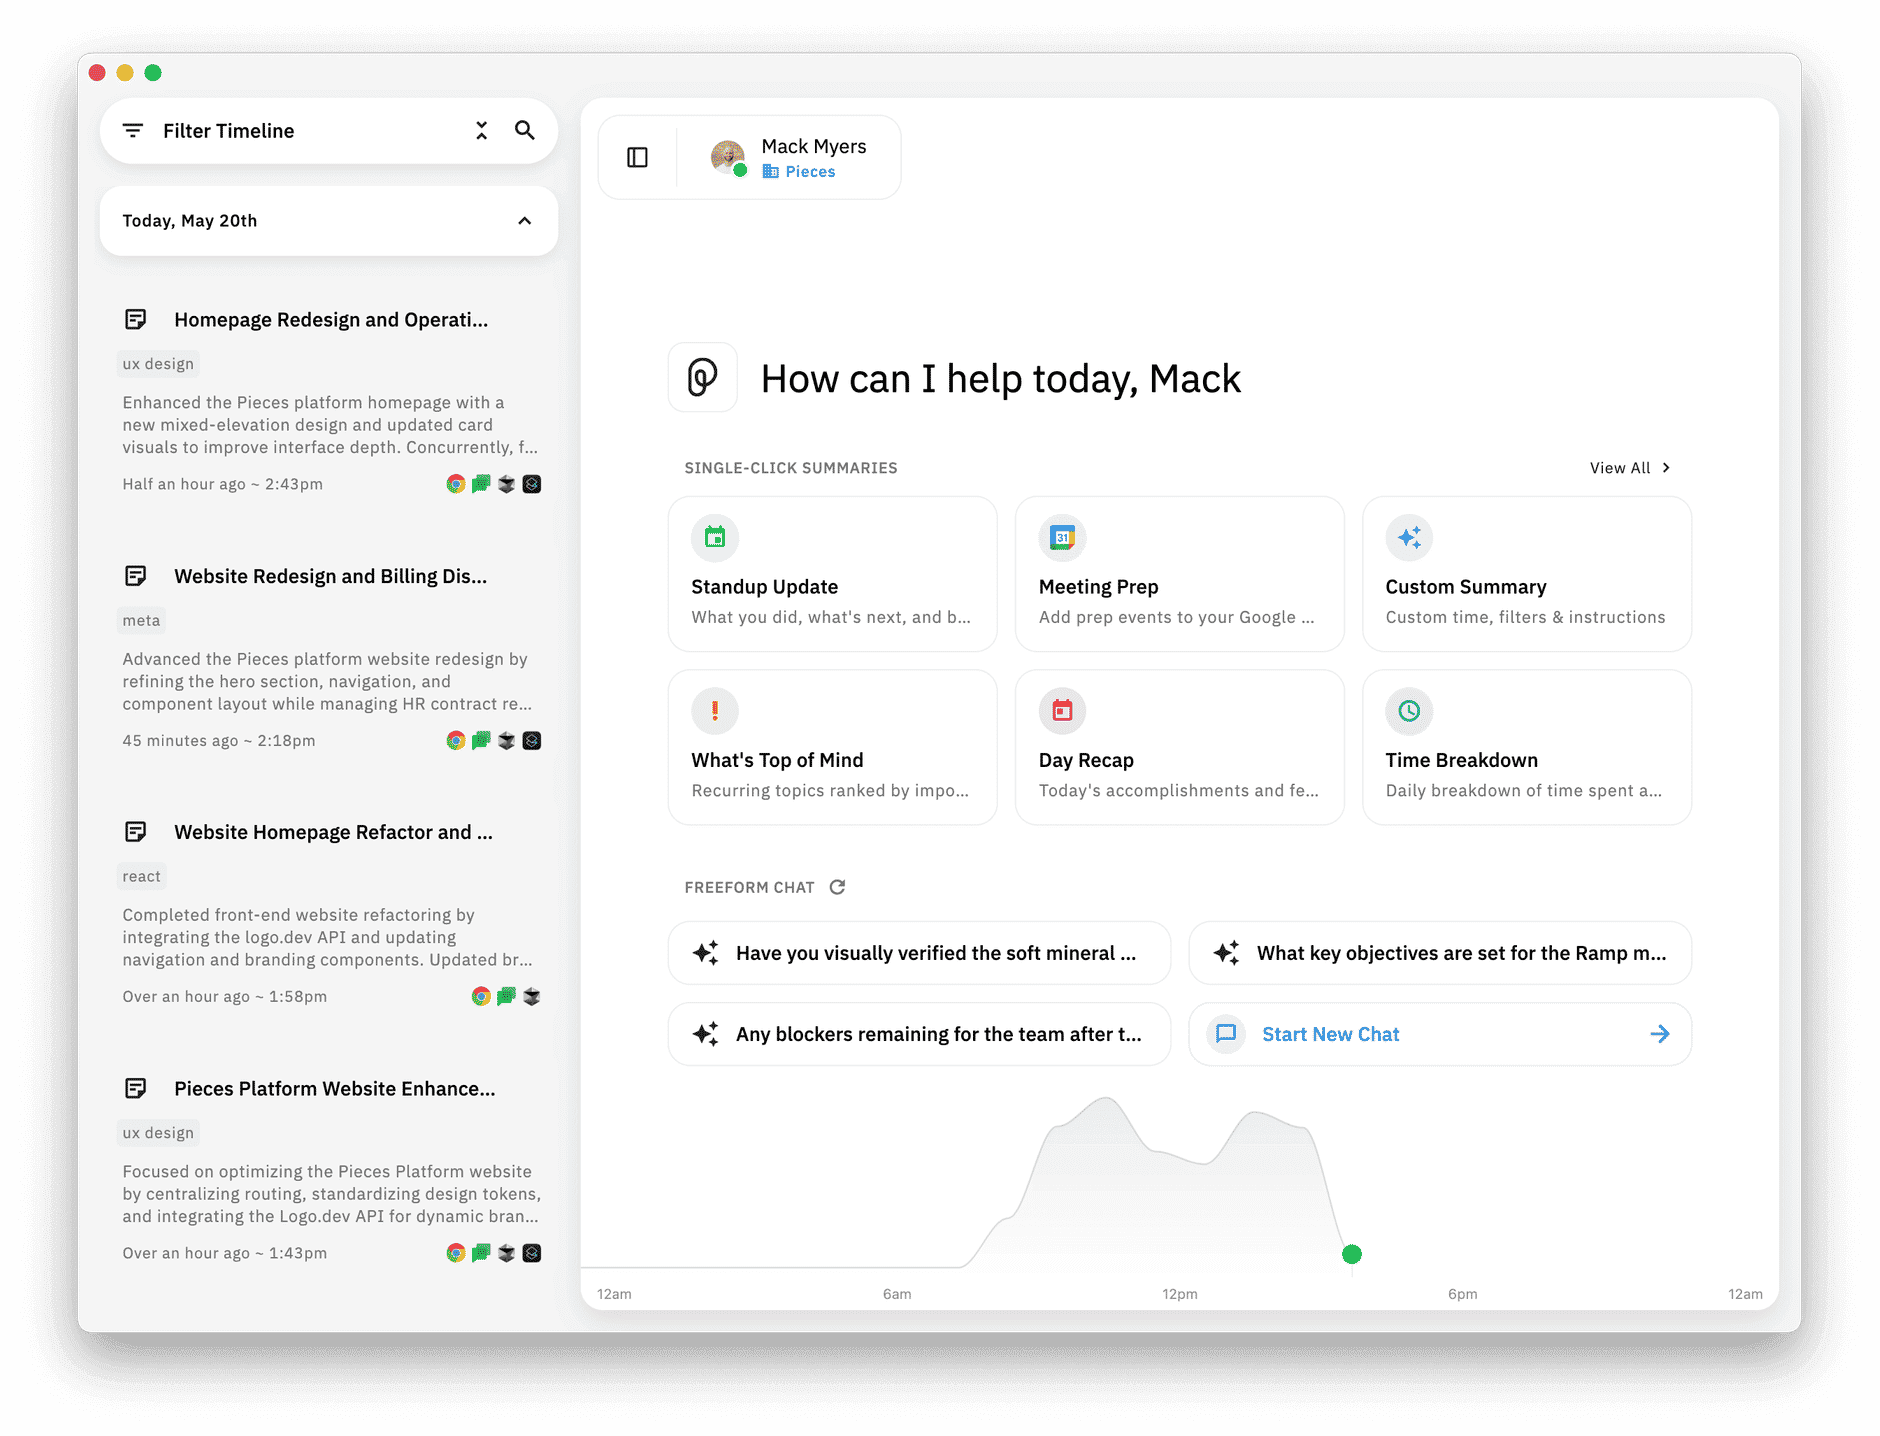This screenshot has width=1880, height=1436.
Task: Click the 45 minutes ago ~ 2:18pm timestamp
Action: click(218, 741)
